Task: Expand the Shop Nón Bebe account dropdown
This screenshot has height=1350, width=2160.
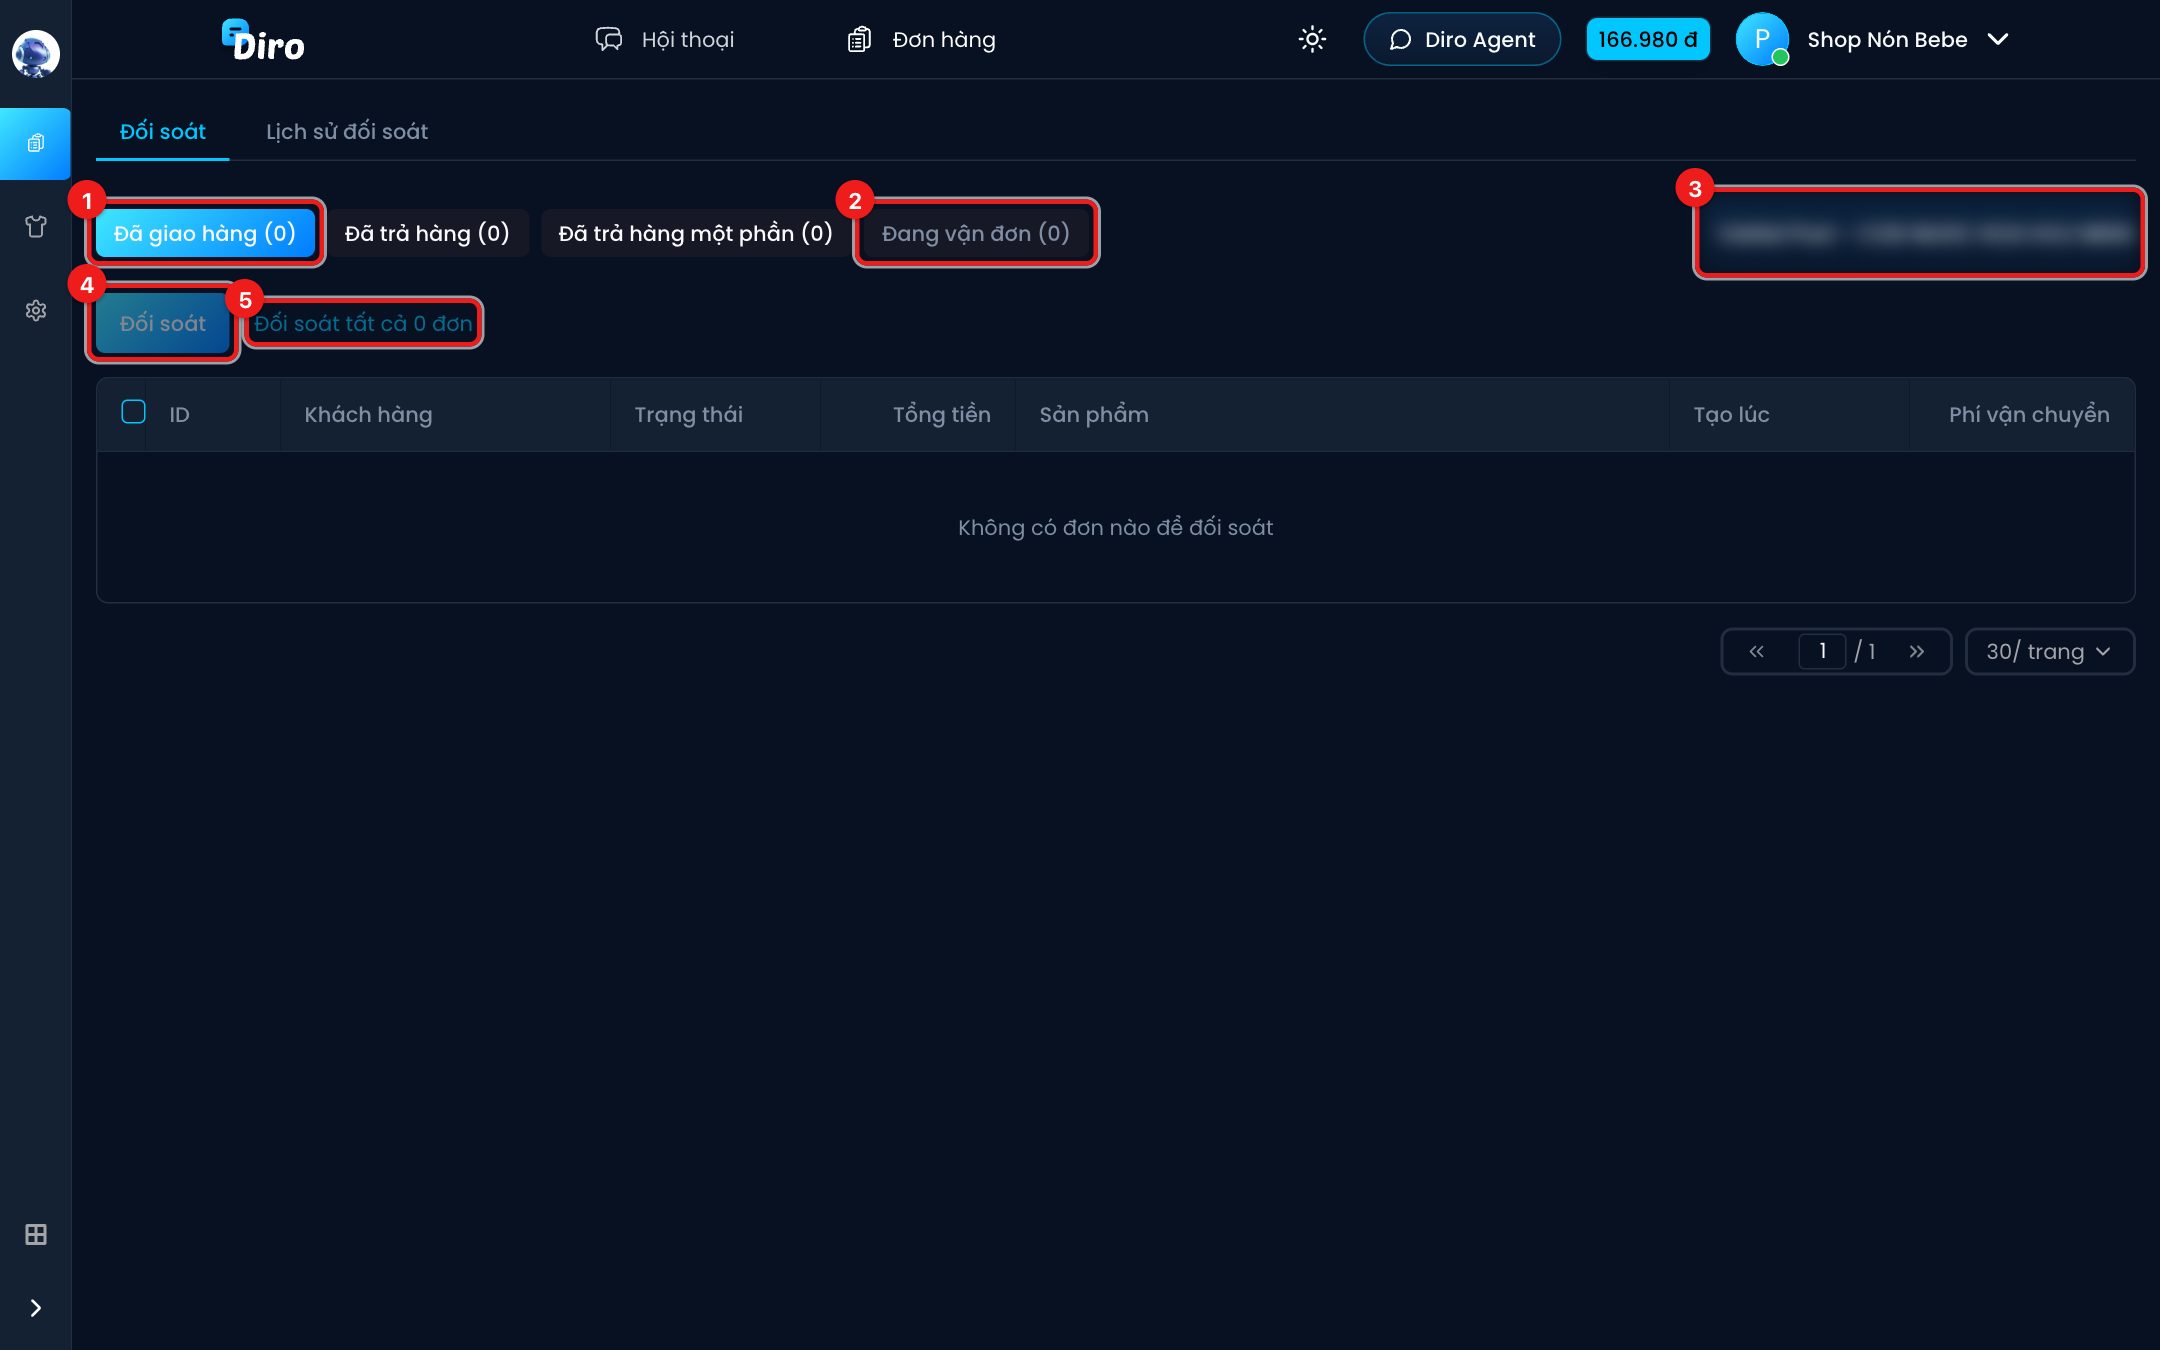Action: pos(1998,39)
